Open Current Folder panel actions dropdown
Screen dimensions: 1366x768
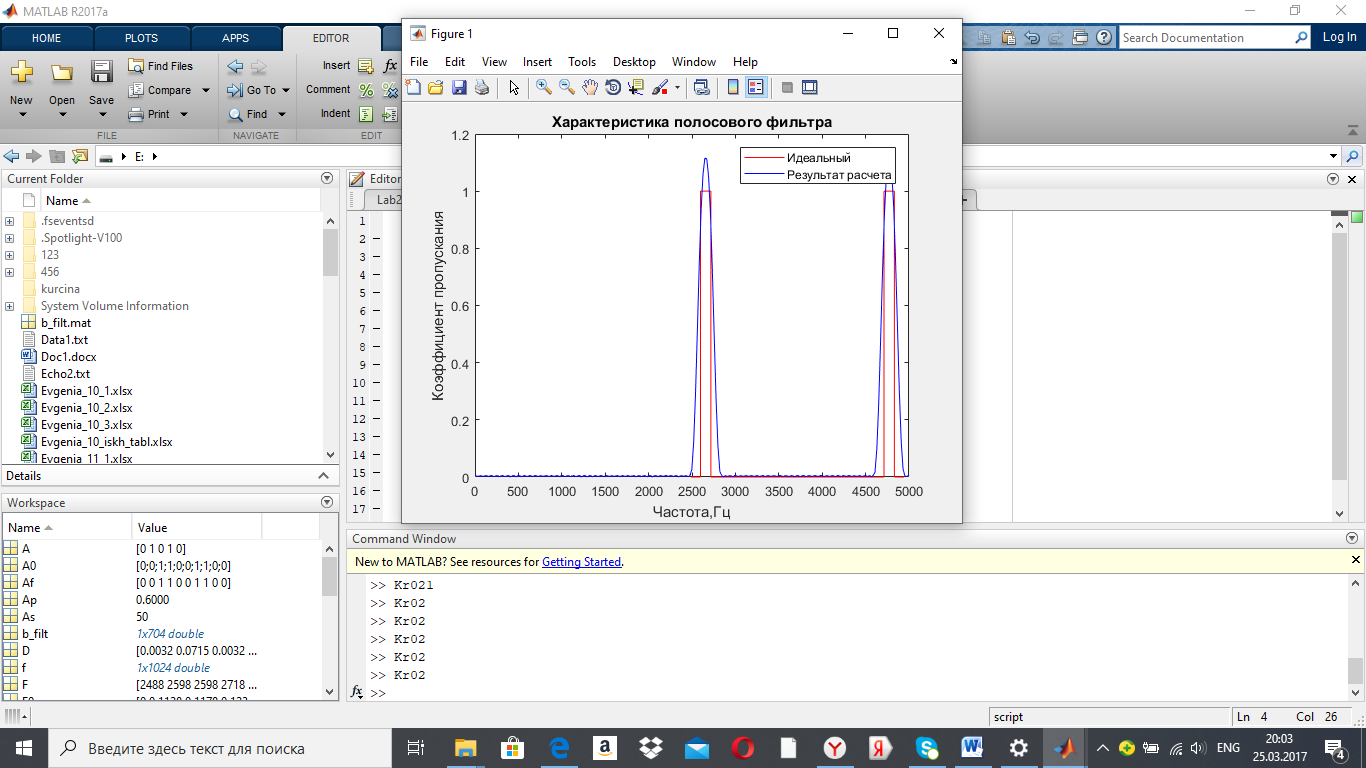(327, 178)
